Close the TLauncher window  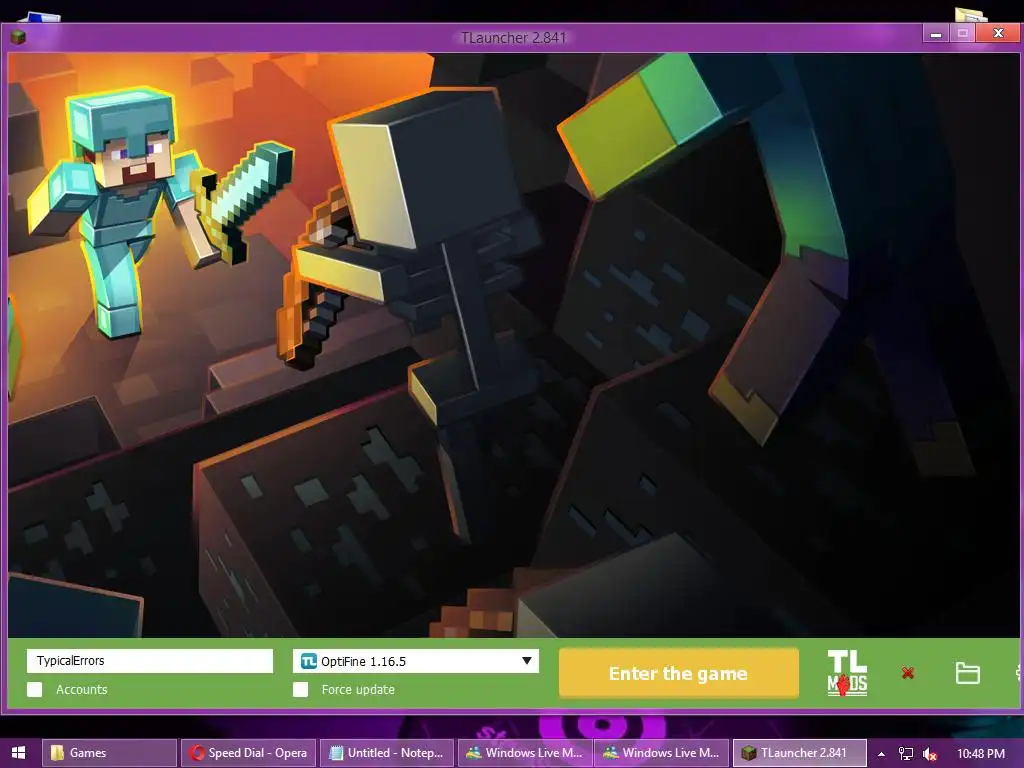[998, 33]
